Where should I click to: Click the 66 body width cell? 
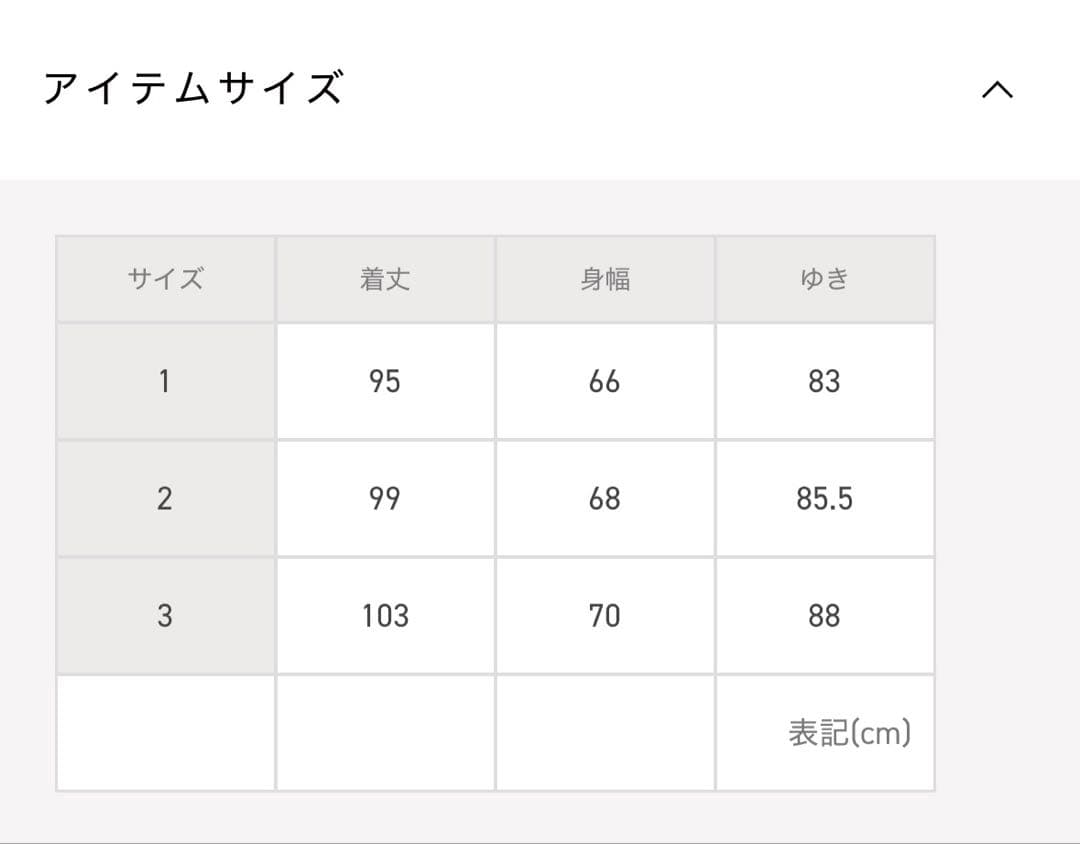pyautogui.click(x=605, y=381)
